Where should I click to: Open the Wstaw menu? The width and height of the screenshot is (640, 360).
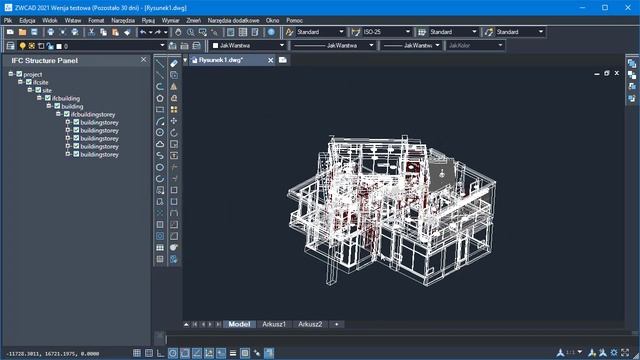pos(73,20)
